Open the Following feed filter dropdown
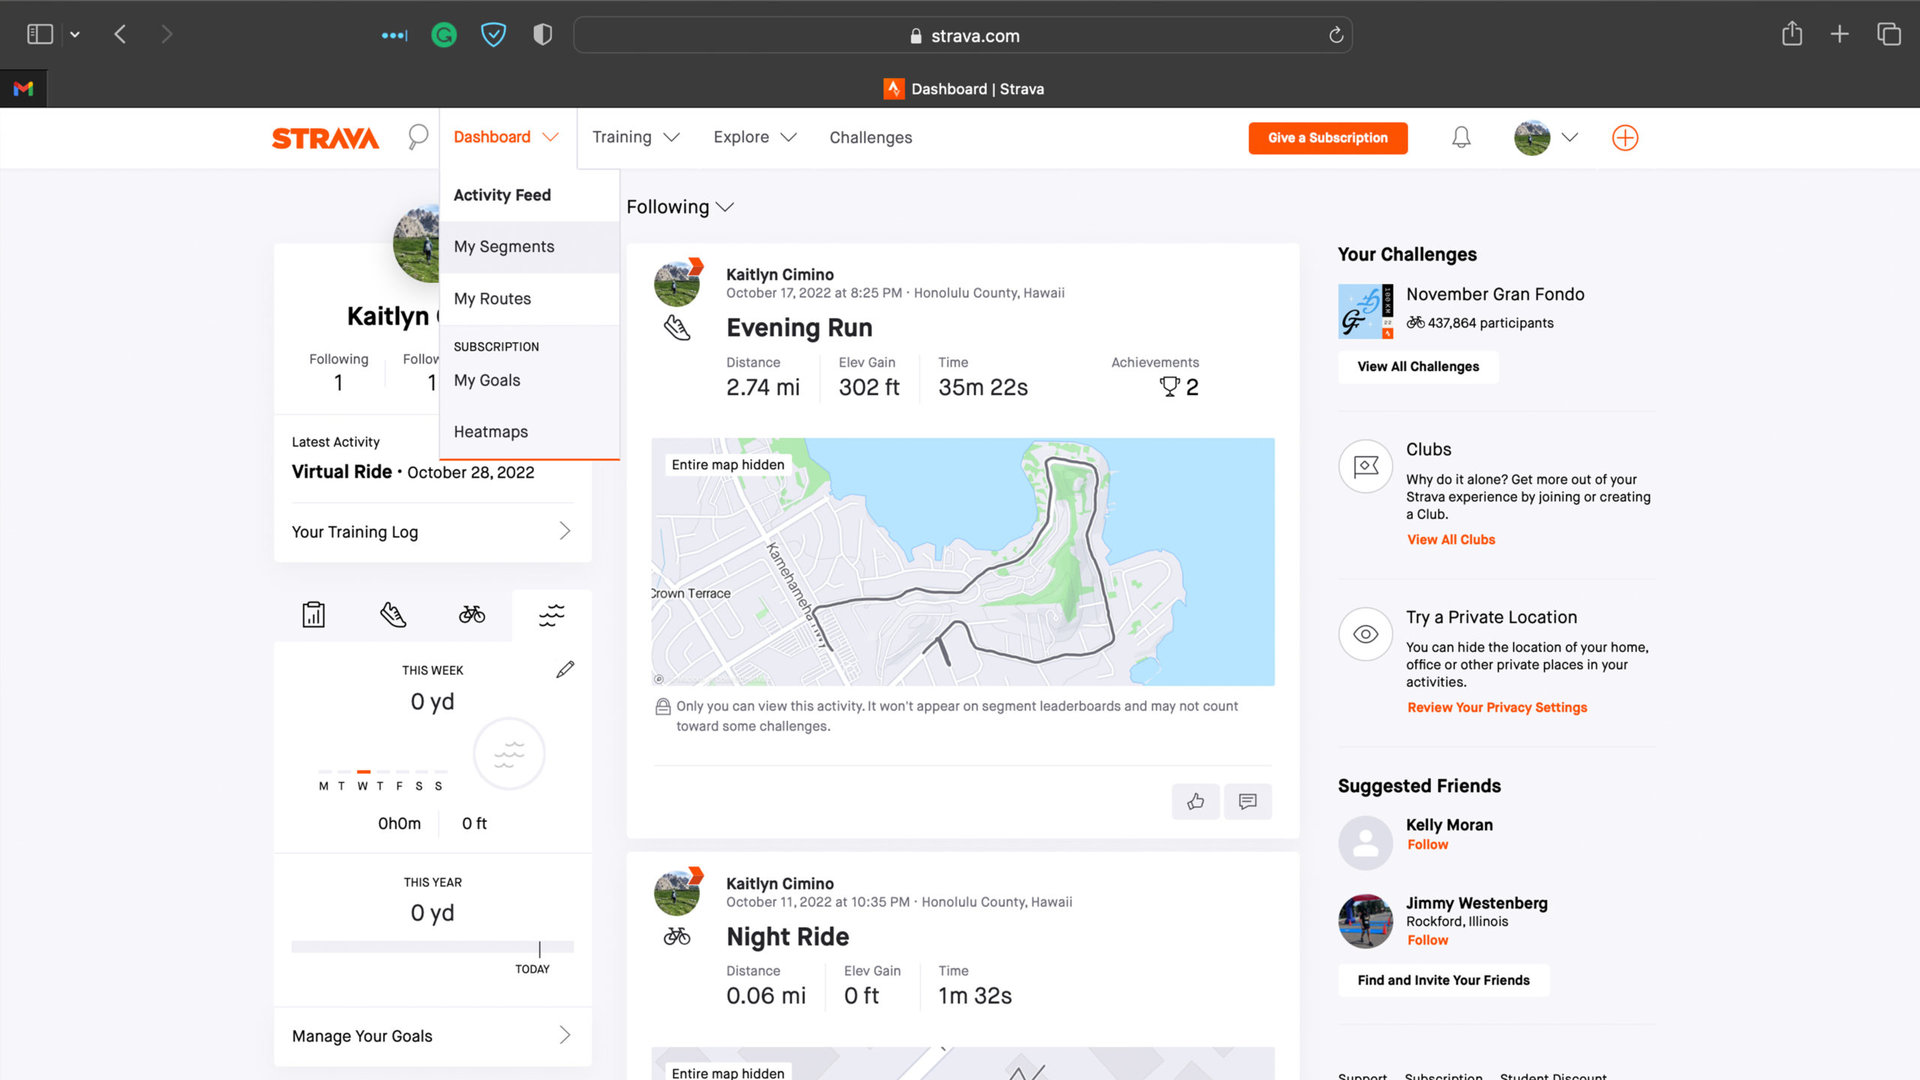The height and width of the screenshot is (1080, 1920). coord(681,207)
